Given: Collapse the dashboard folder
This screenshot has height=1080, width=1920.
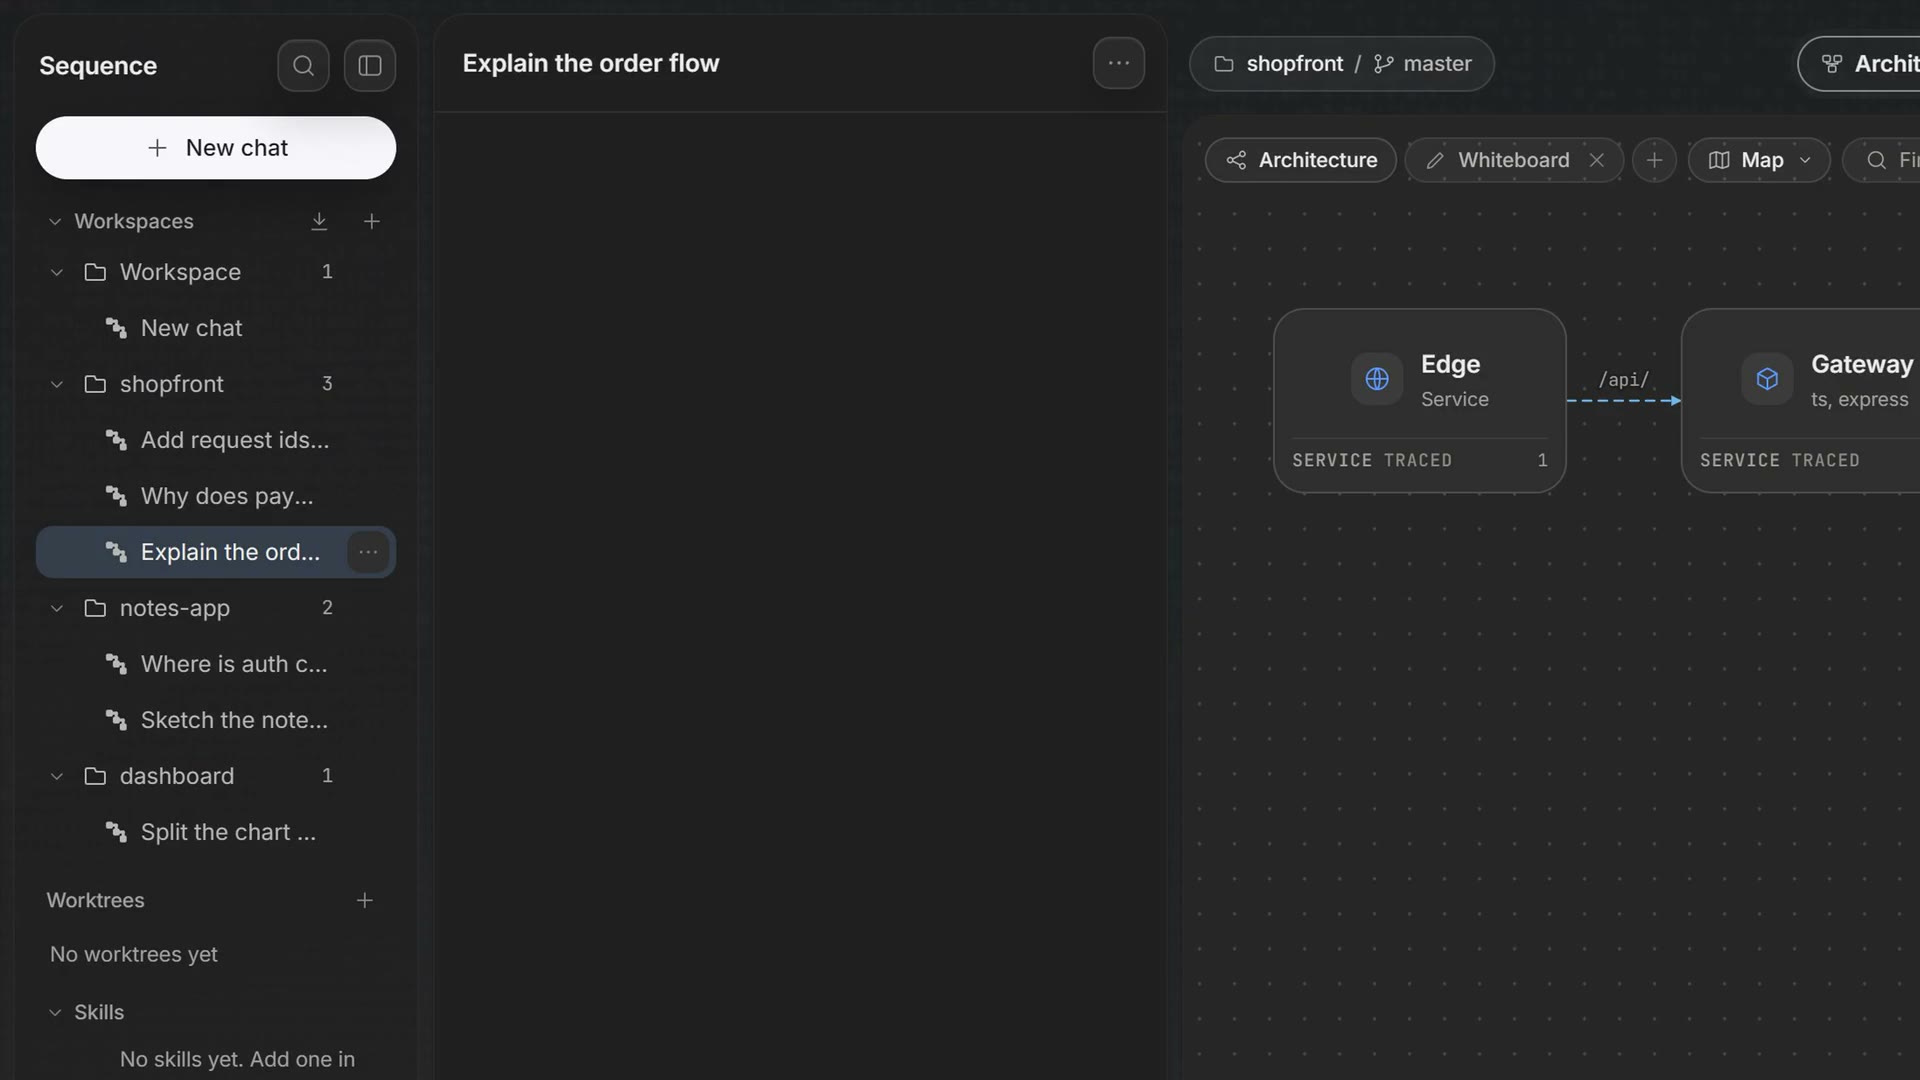Looking at the screenshot, I should (x=57, y=776).
